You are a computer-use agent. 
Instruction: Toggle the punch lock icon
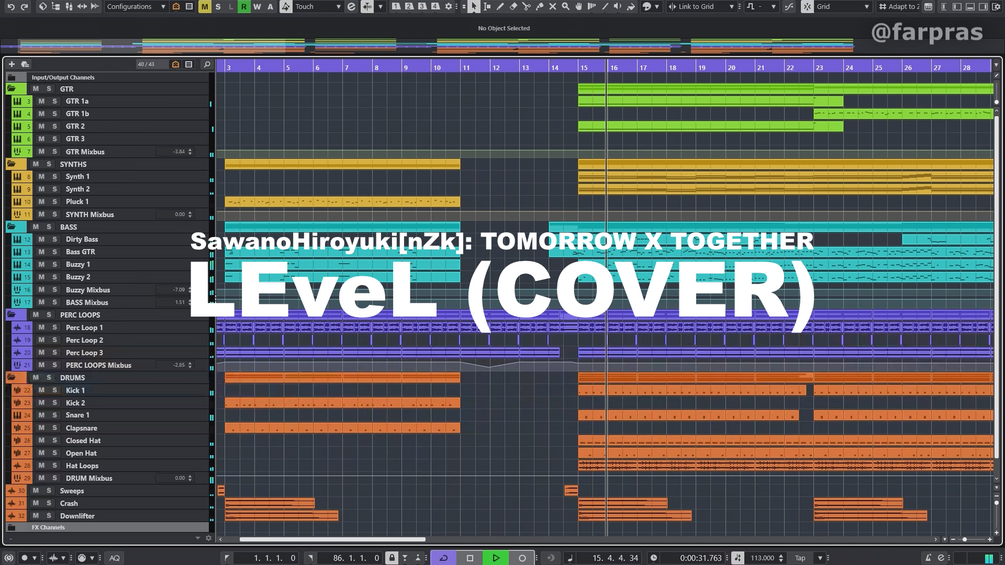392,558
